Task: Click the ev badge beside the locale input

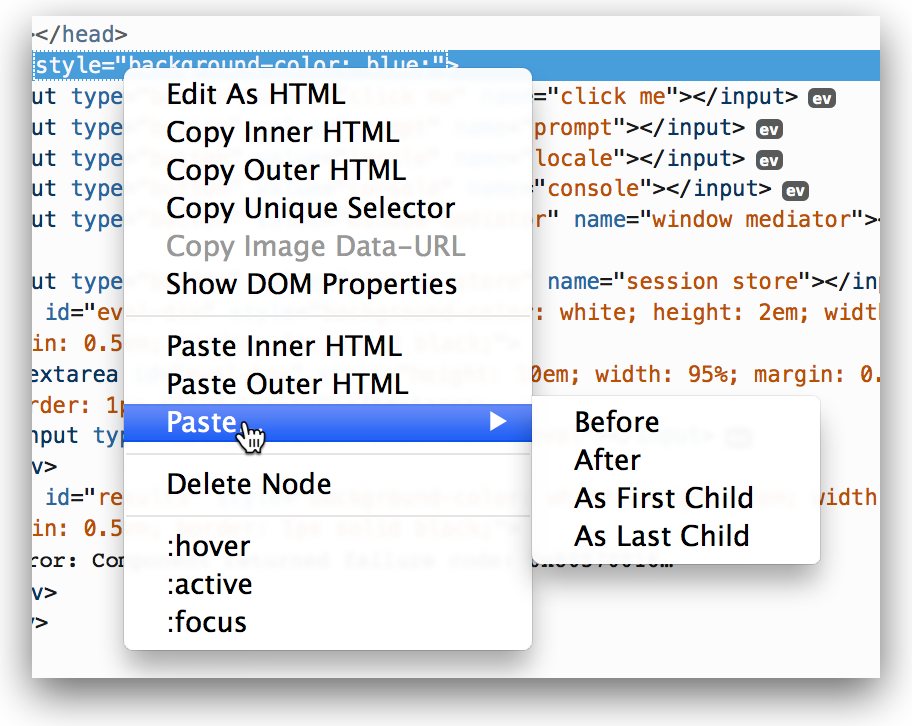Action: click(769, 160)
